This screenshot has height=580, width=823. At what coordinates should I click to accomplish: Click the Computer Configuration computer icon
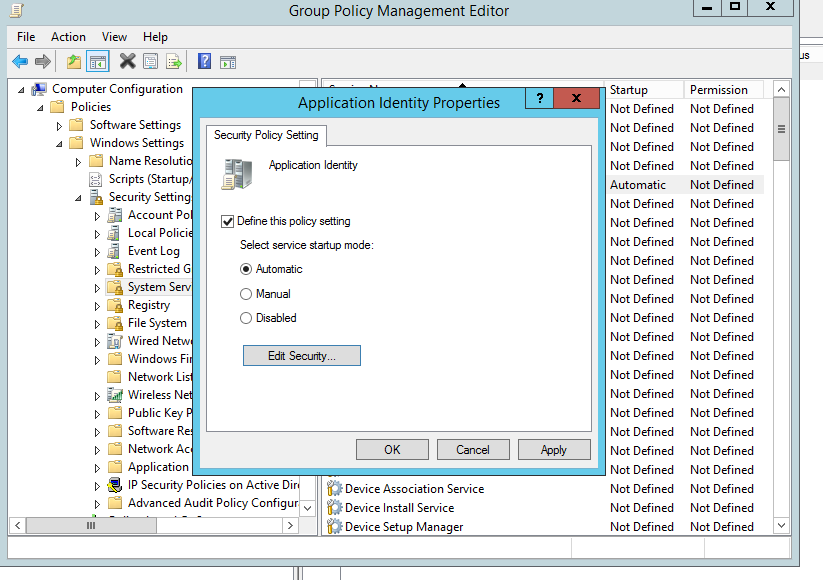(x=39, y=89)
